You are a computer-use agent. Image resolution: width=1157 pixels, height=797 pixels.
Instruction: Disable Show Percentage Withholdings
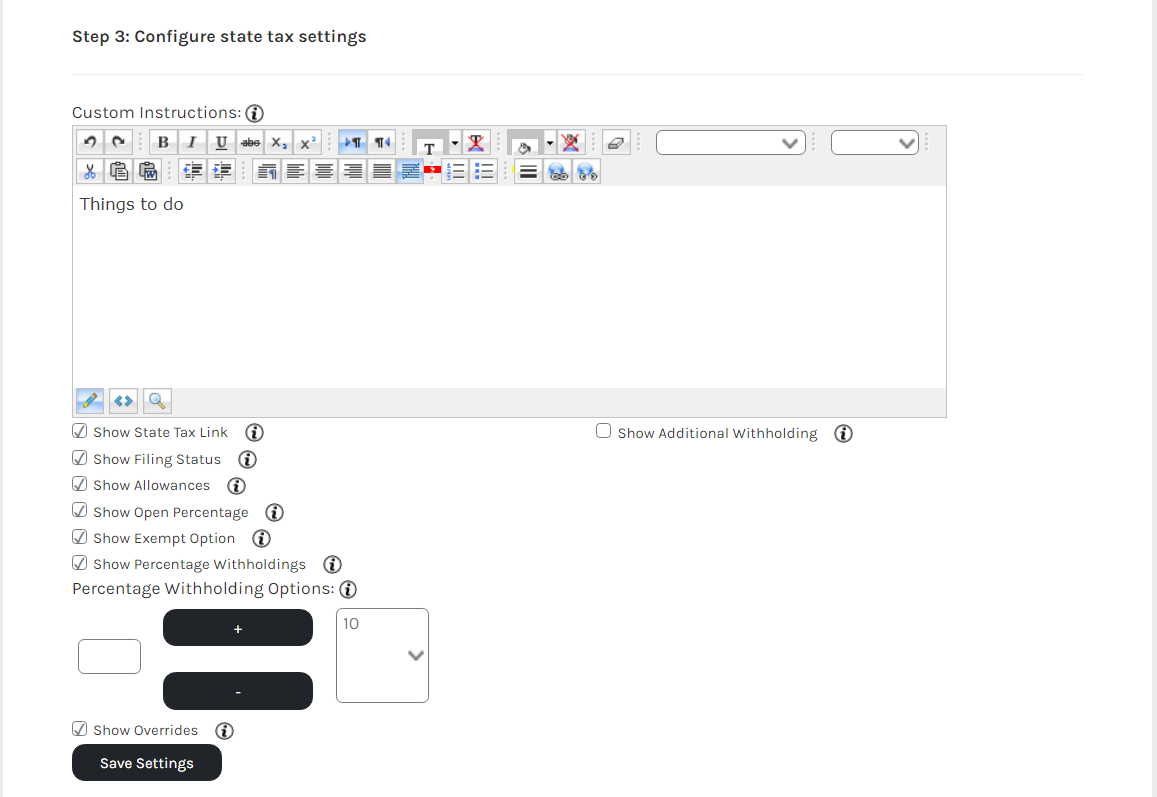pyautogui.click(x=80, y=563)
